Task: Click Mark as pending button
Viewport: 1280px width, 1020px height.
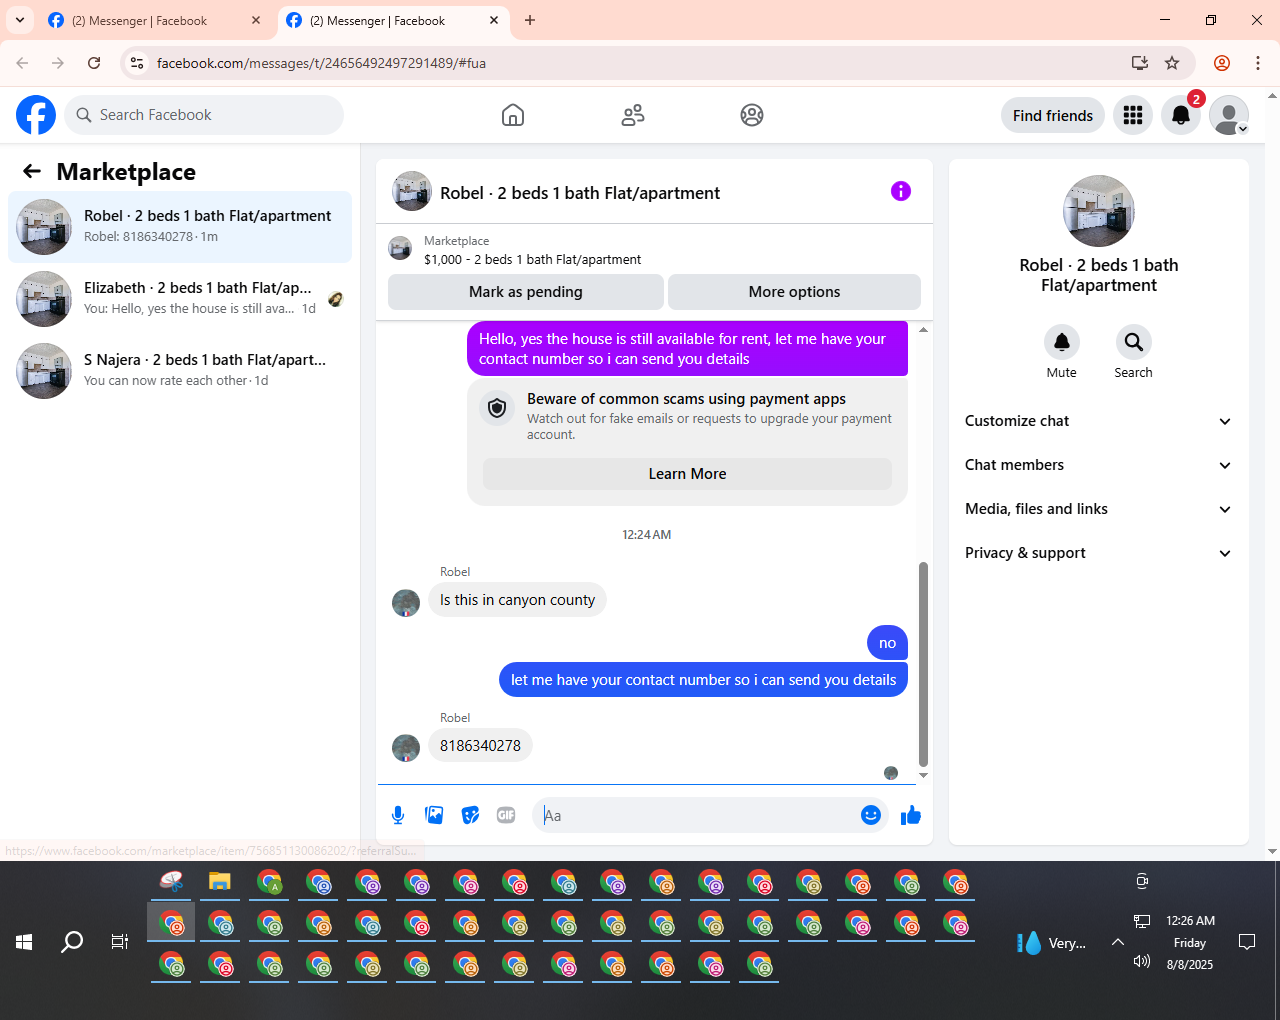Action: (526, 292)
